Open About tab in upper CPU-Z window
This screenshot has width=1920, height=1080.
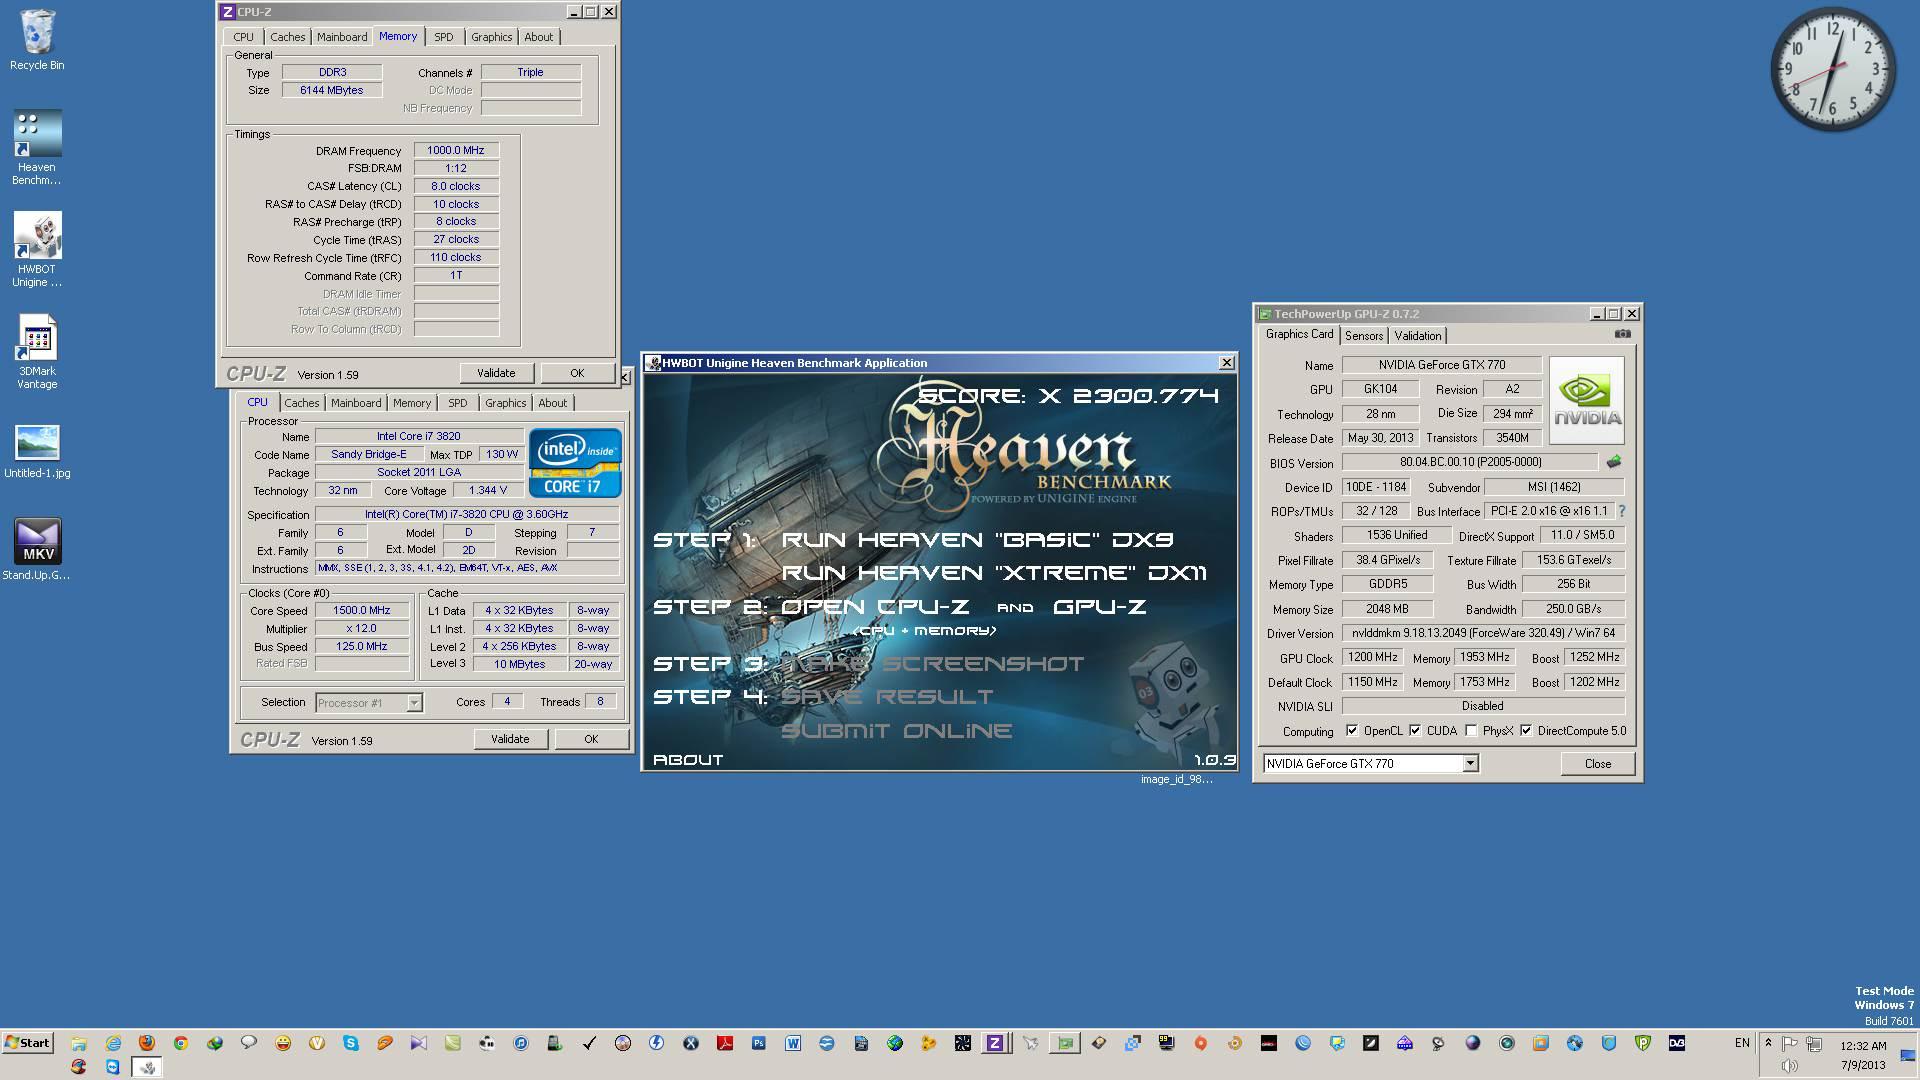pos(538,37)
